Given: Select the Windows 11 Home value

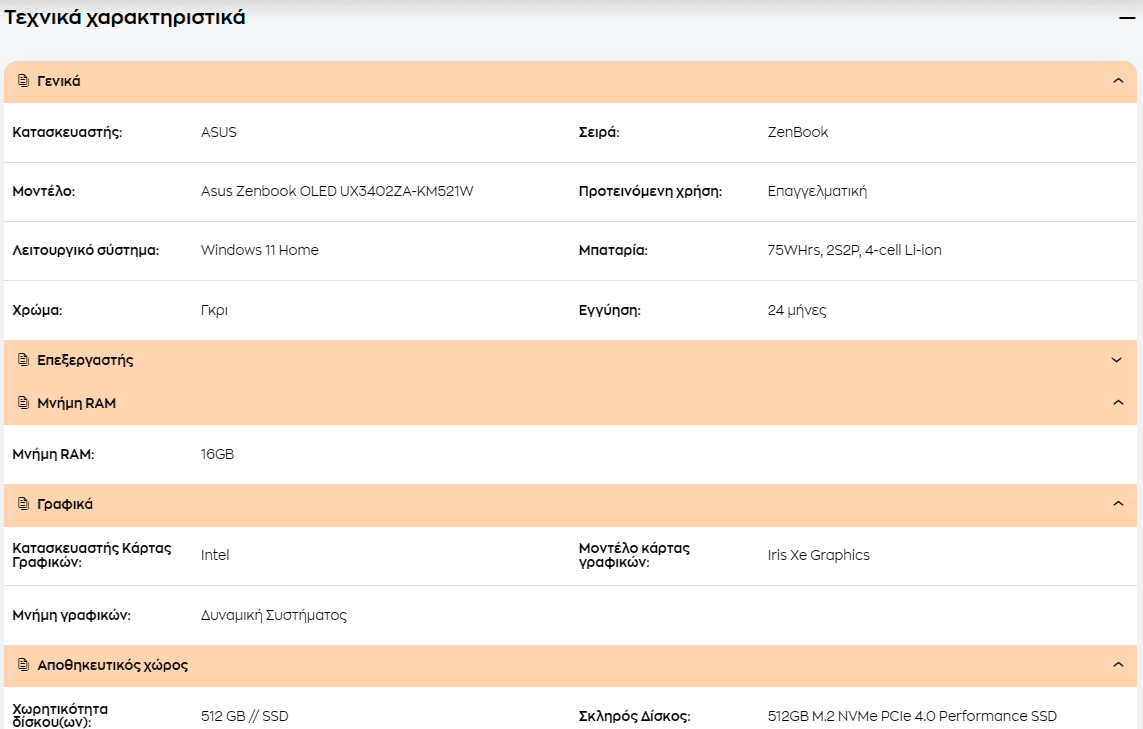Looking at the screenshot, I should point(260,250).
